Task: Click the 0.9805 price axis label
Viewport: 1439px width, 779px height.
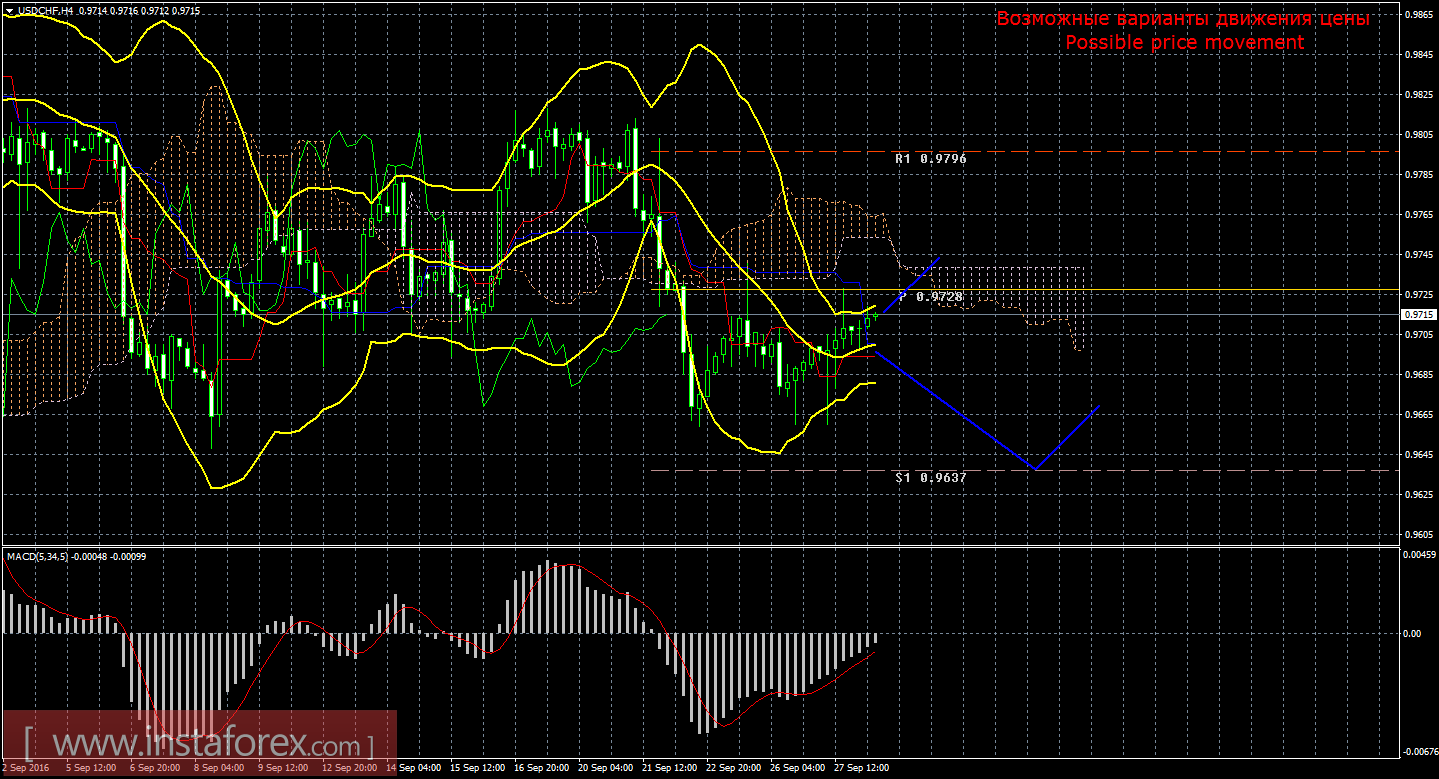Action: 1417,135
